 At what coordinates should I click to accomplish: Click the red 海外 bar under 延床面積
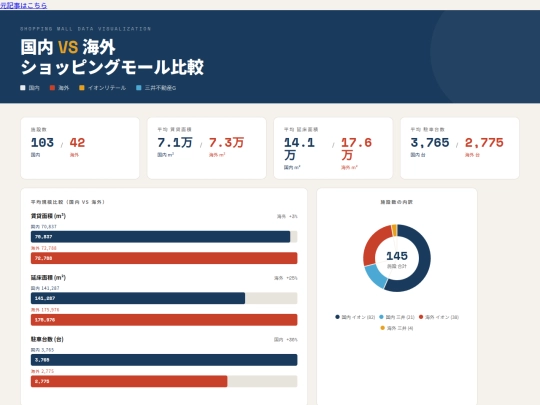click(164, 320)
